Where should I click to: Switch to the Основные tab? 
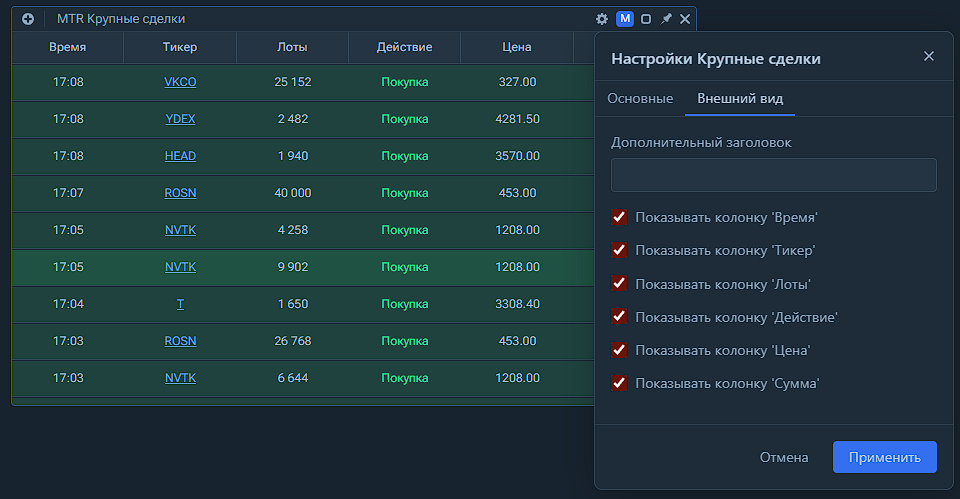point(640,98)
